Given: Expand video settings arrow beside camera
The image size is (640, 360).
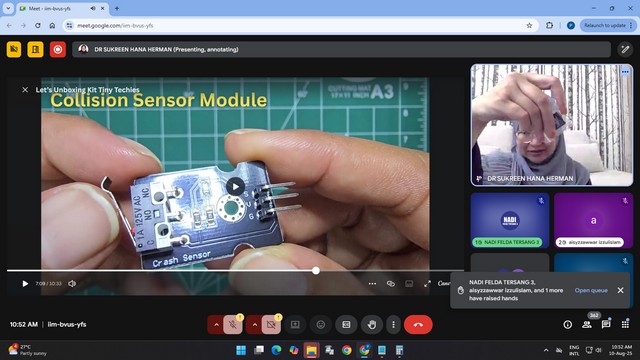Looking at the screenshot, I should coord(254,325).
